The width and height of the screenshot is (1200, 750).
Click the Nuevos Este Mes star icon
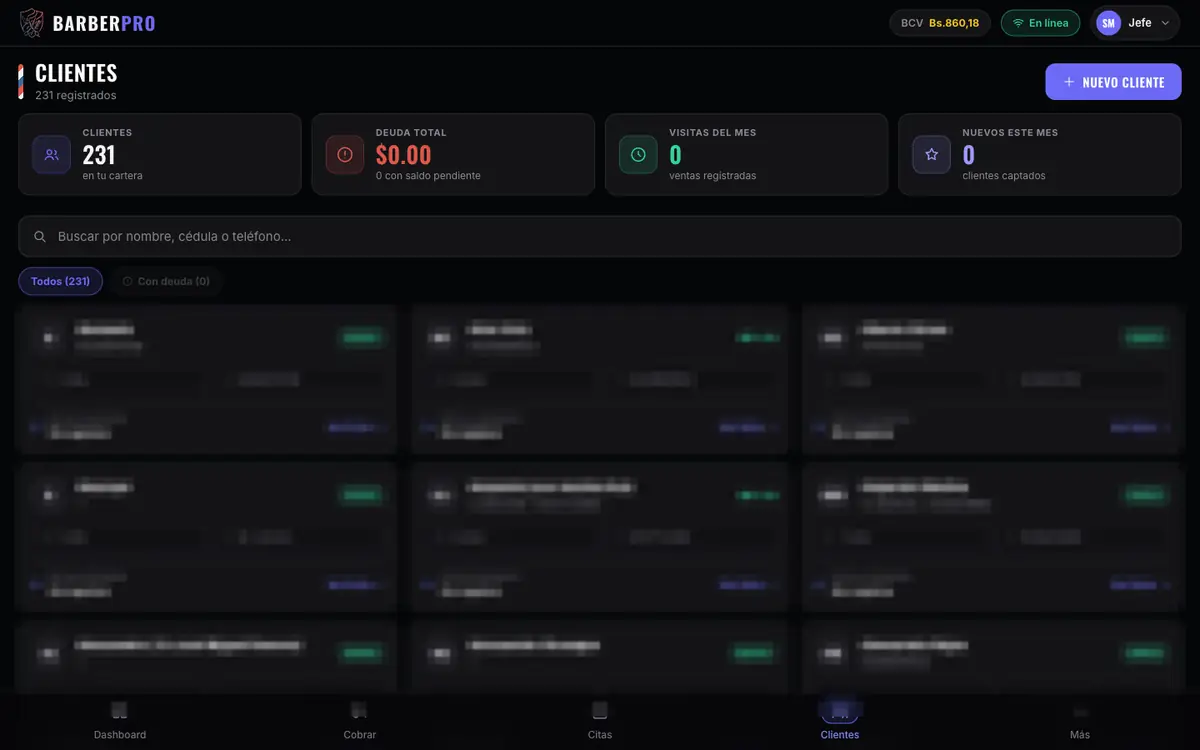click(931, 155)
